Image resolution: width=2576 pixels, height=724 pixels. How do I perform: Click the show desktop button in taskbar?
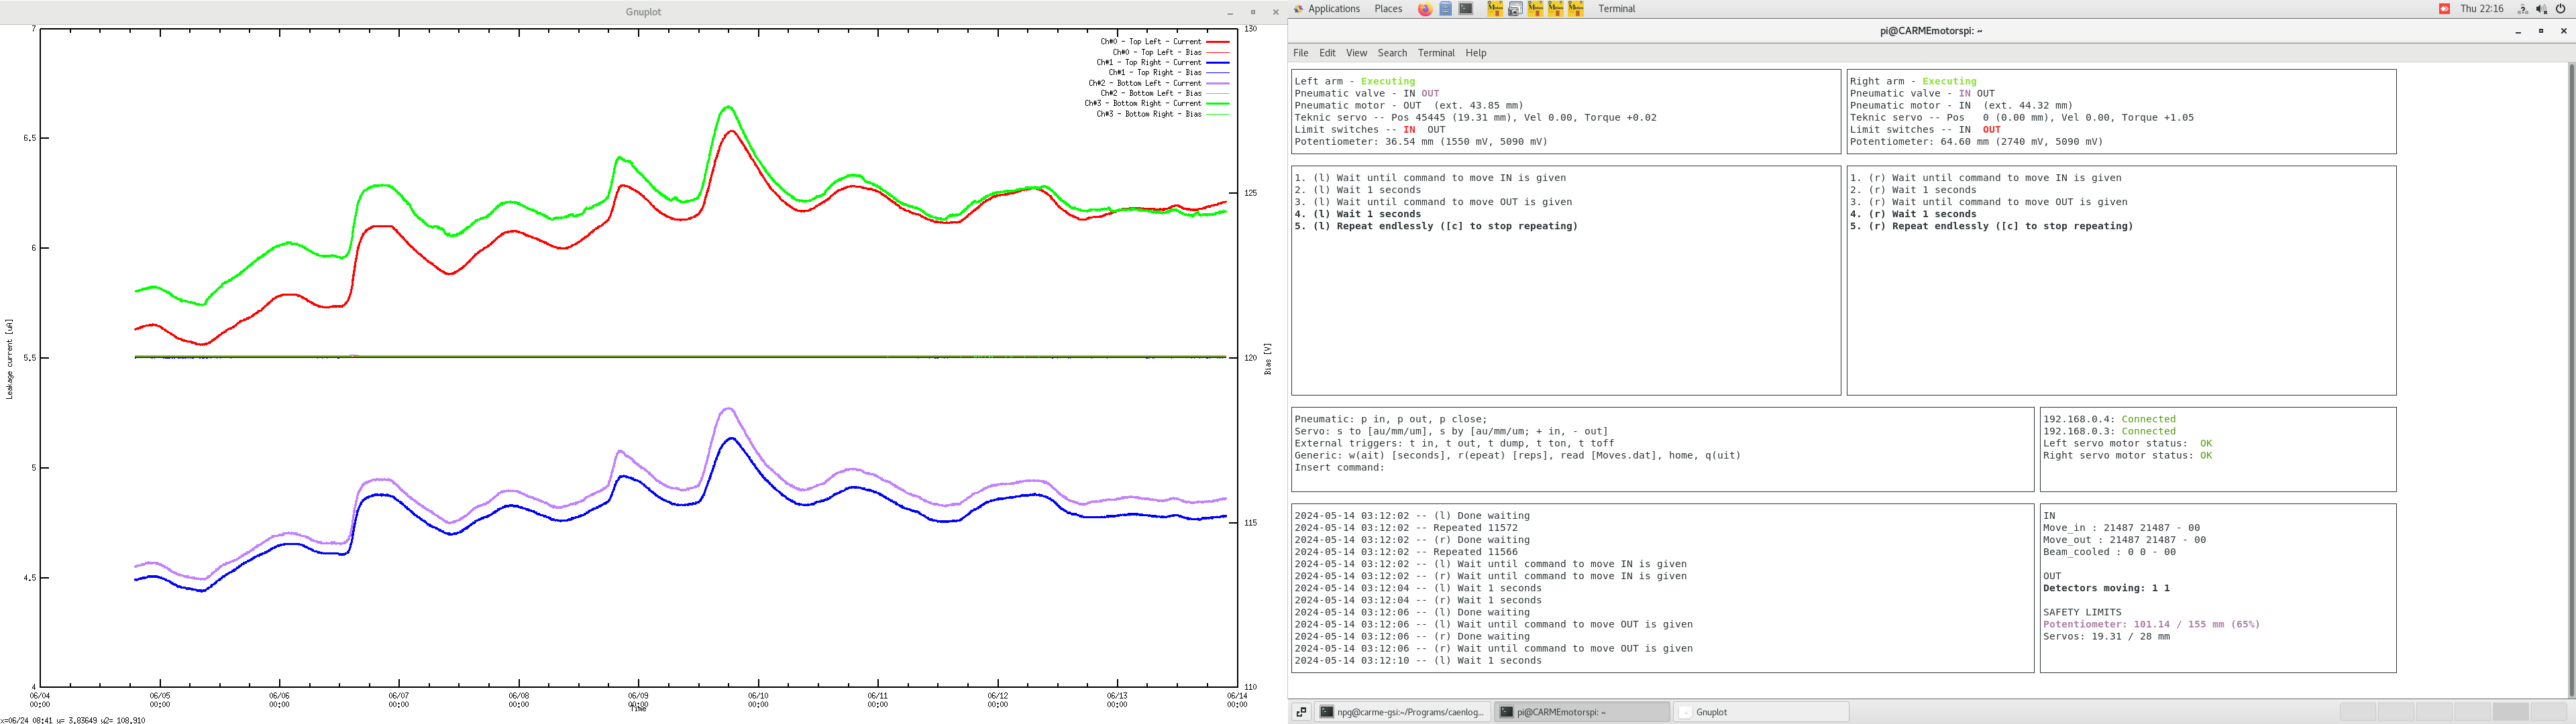point(1301,712)
